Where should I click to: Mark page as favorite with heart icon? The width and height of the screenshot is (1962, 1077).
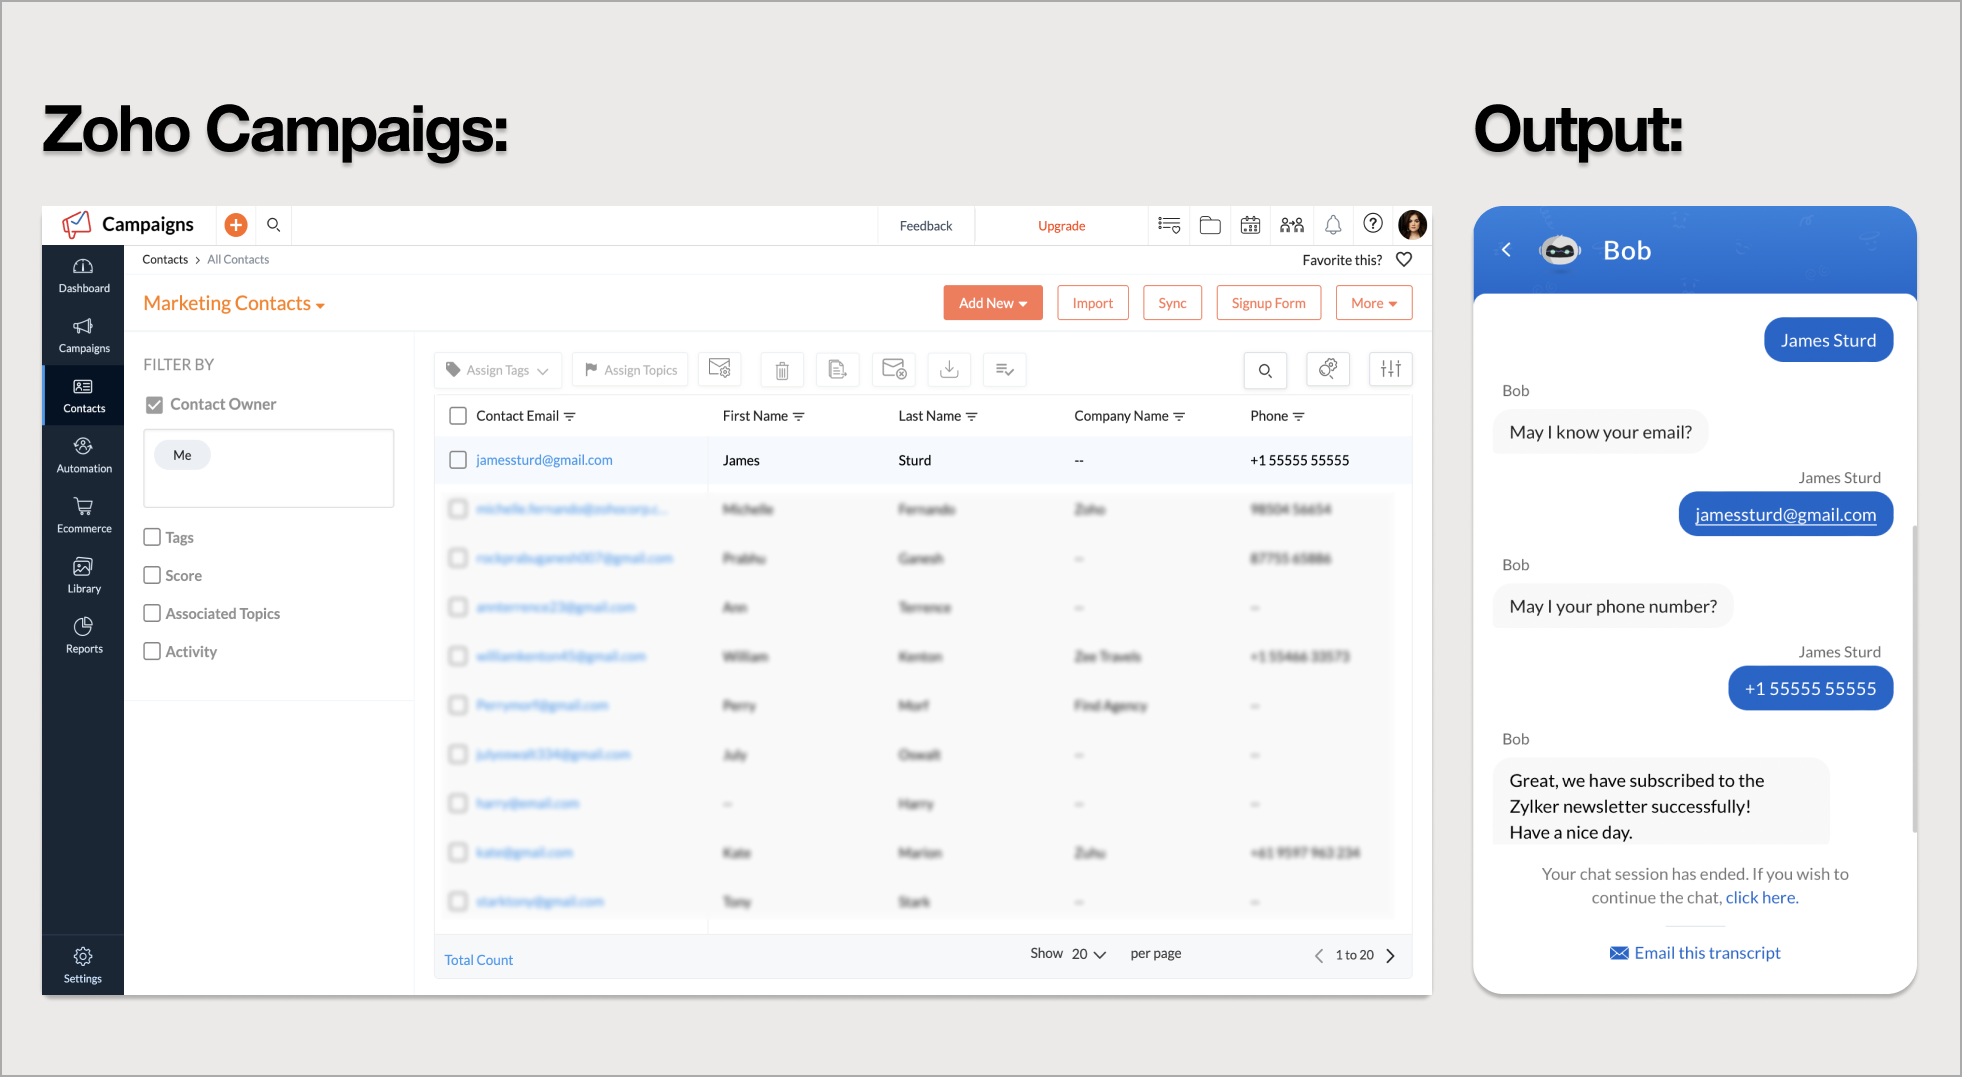(1404, 260)
